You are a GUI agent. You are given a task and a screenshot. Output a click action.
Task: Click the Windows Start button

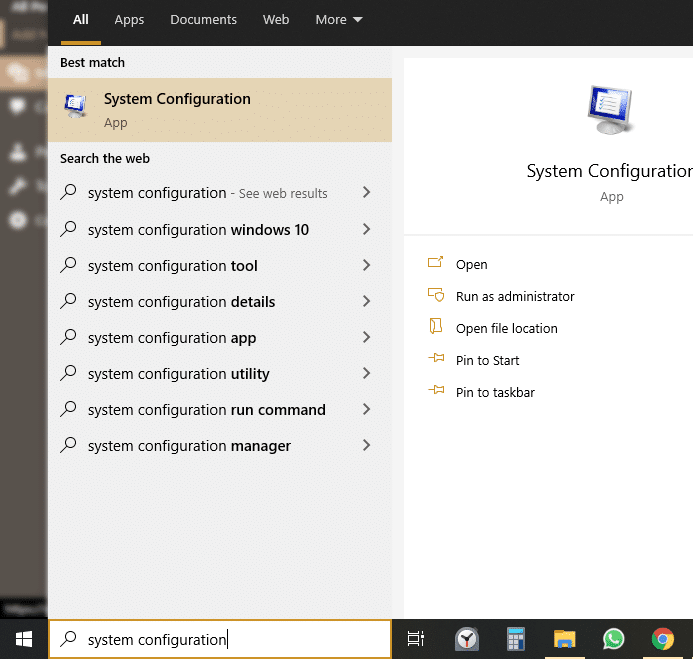(x=23, y=639)
